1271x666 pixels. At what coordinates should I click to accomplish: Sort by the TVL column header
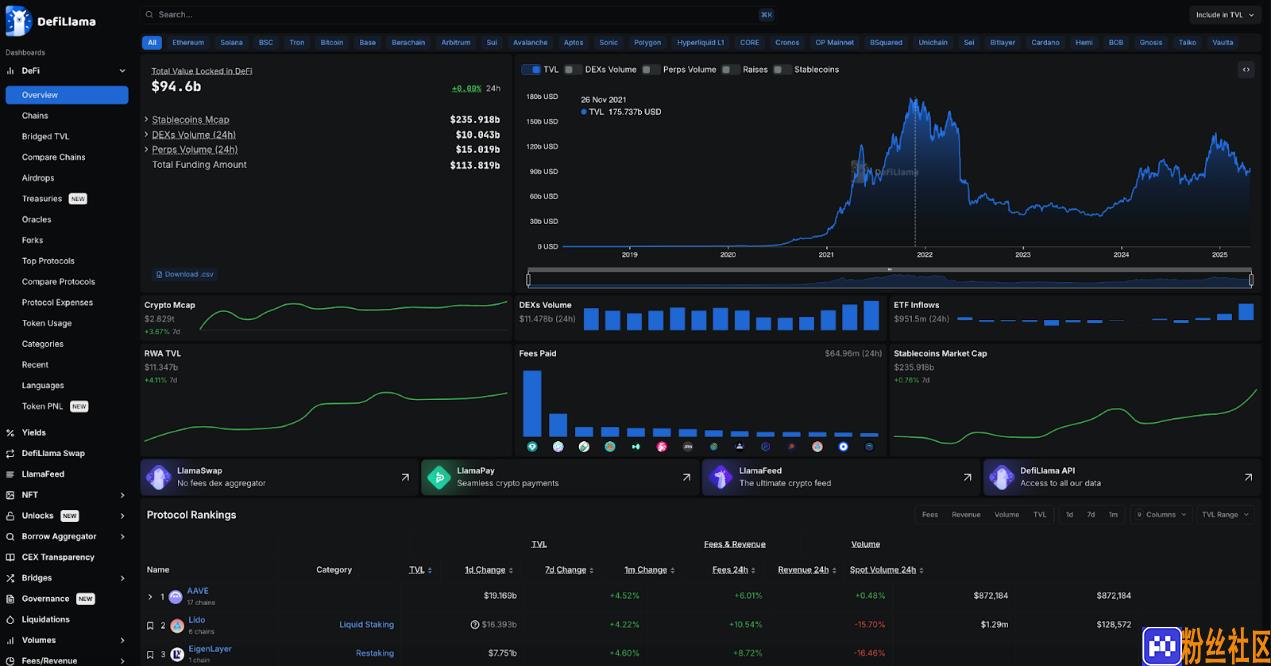[420, 570]
